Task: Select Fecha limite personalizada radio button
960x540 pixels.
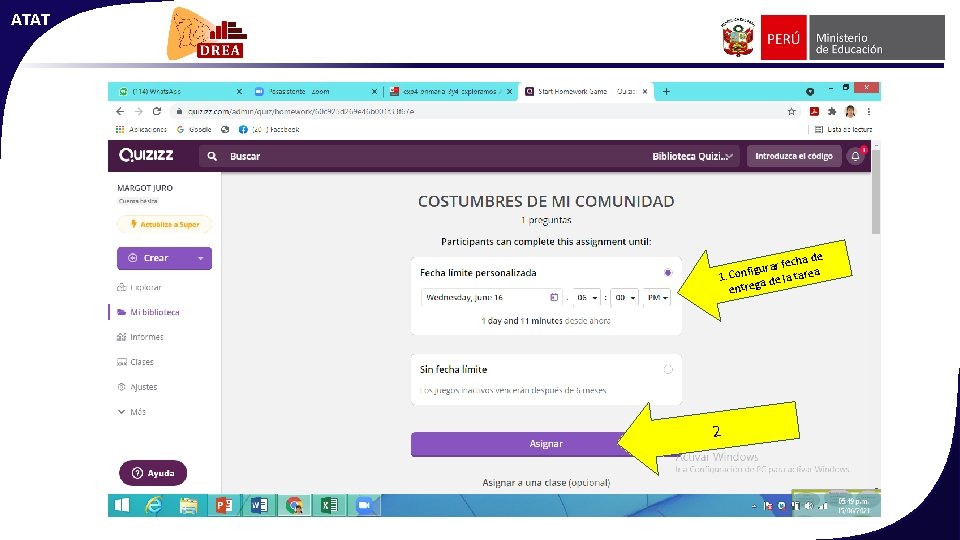Action: pyautogui.click(x=667, y=273)
